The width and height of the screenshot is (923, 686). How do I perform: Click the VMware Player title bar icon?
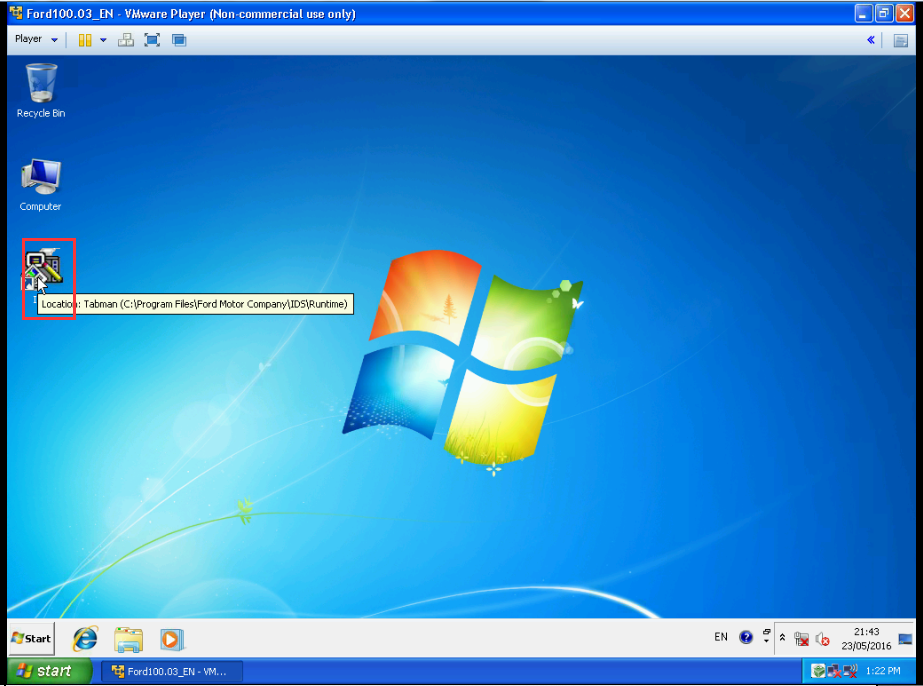coord(16,13)
